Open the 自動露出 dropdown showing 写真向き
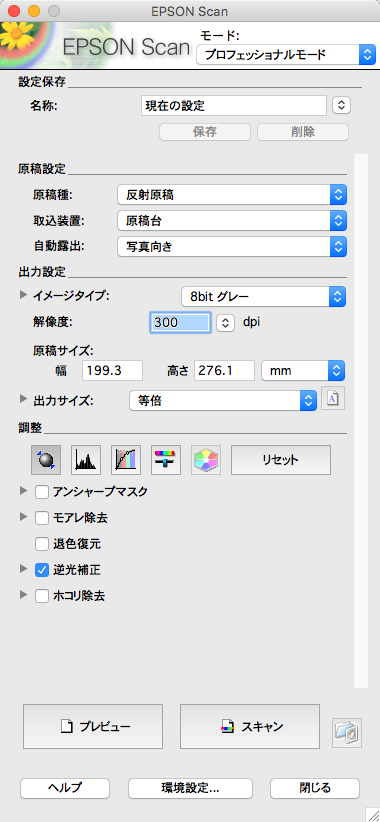 (232, 246)
